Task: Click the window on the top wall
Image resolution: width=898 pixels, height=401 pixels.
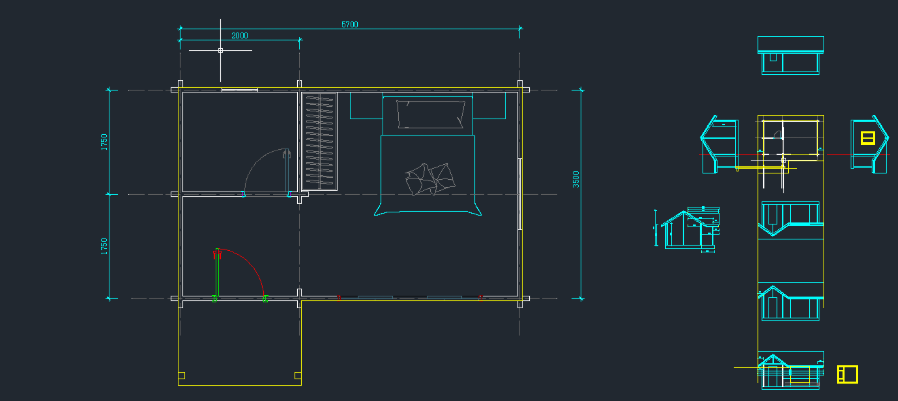Action: click(239, 91)
